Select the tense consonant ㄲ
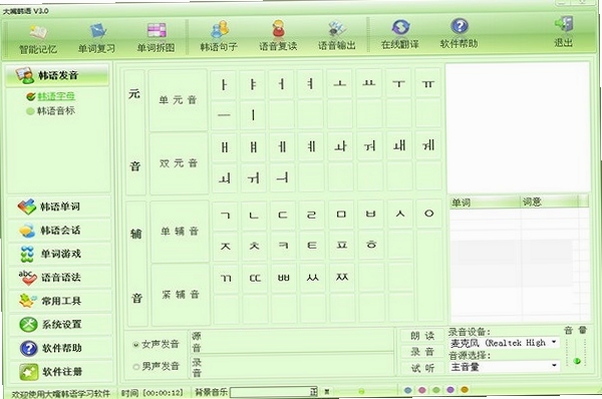This screenshot has width=602, height=399. pyautogui.click(x=226, y=278)
